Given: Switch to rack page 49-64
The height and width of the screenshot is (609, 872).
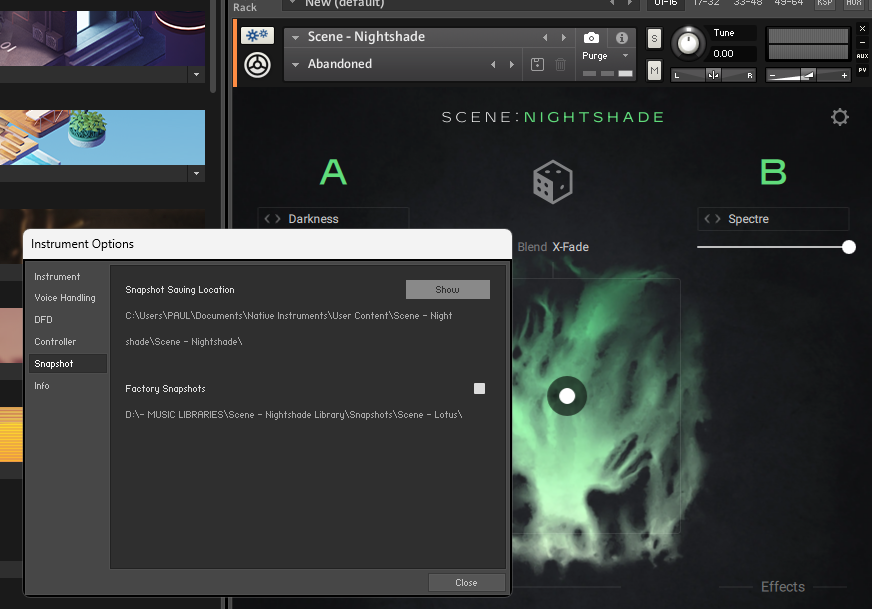Looking at the screenshot, I should click(789, 3).
